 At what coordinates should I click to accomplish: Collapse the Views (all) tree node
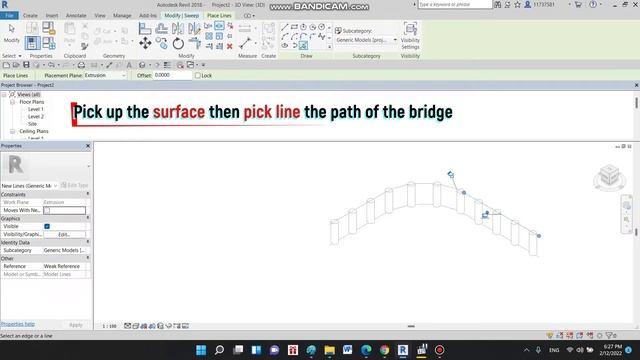[4, 95]
